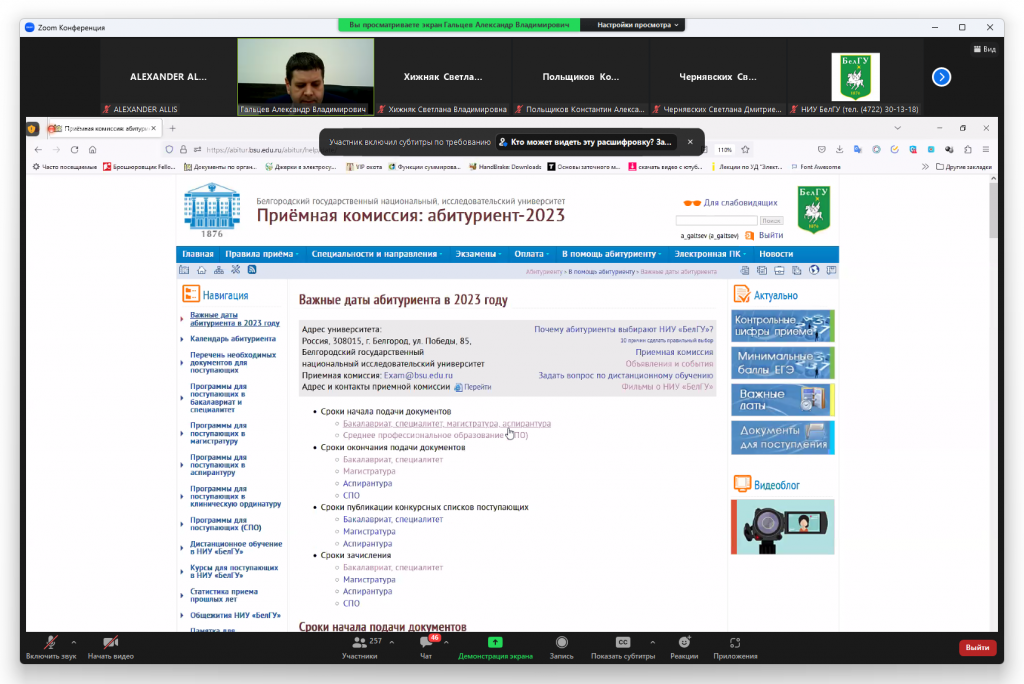Open the Приложения apps panel
1024x684 pixels.
(x=735, y=647)
